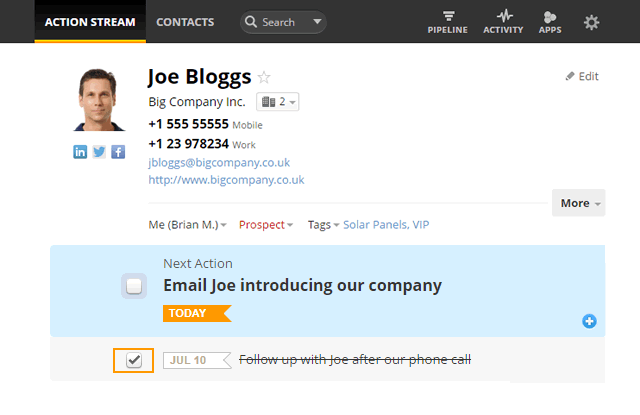This screenshot has height=415, width=640.
Task: Expand the More menu
Action: click(x=578, y=203)
